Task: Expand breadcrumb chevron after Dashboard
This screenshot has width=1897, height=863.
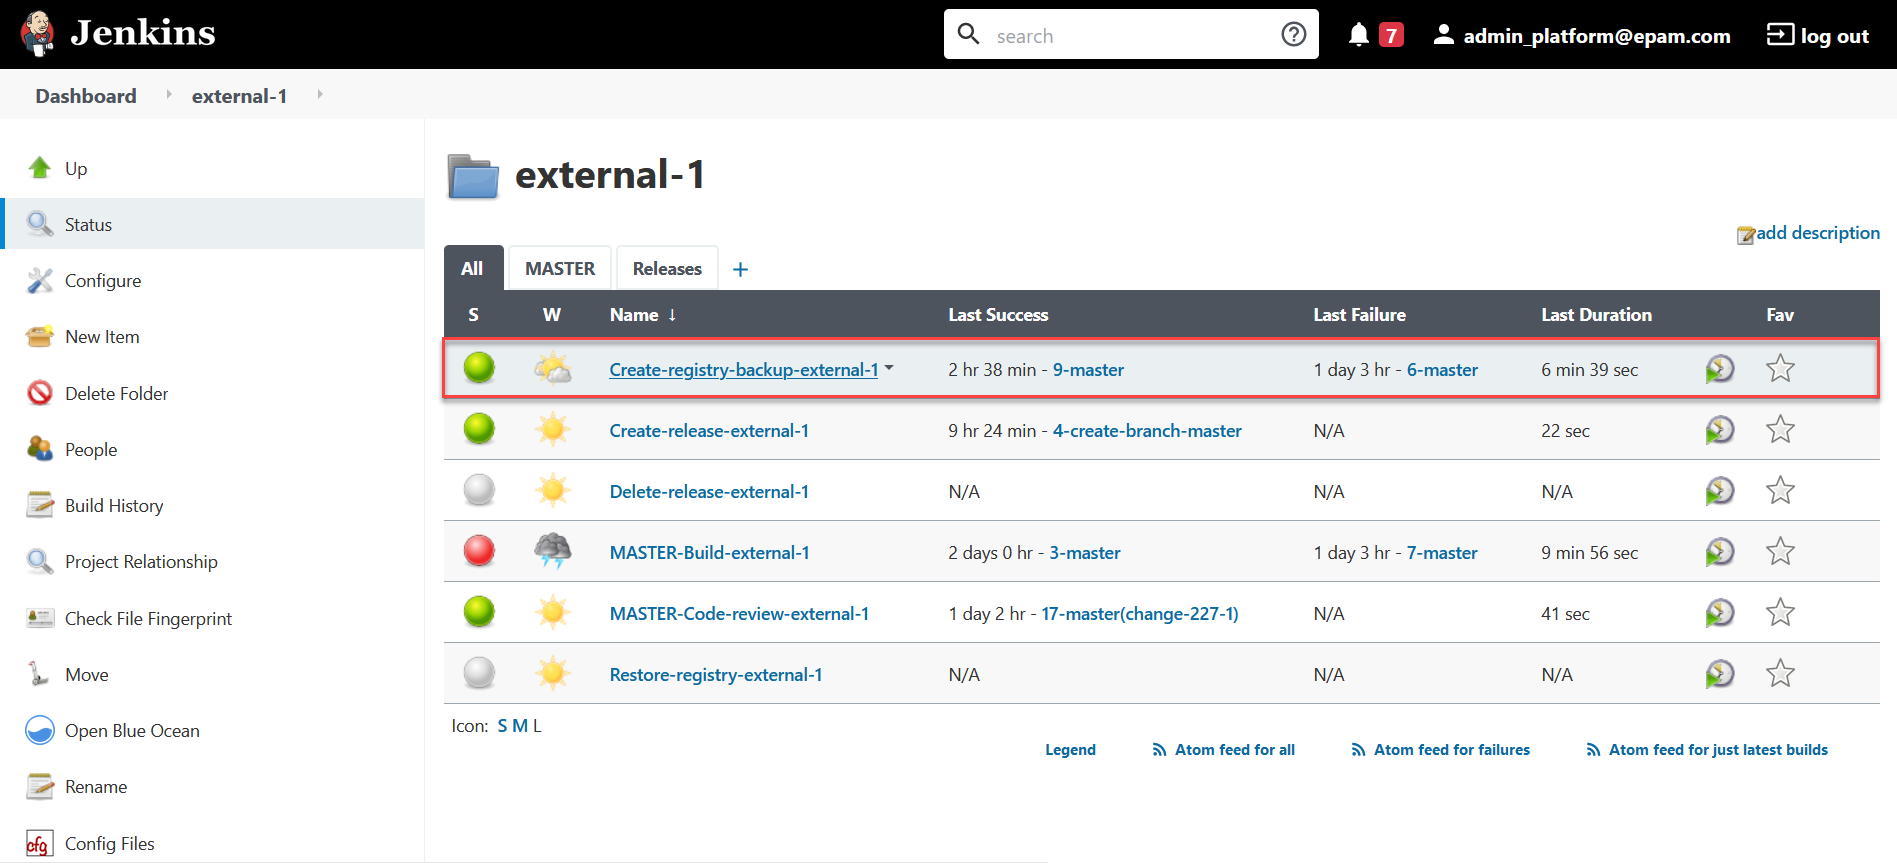Action: pos(169,94)
